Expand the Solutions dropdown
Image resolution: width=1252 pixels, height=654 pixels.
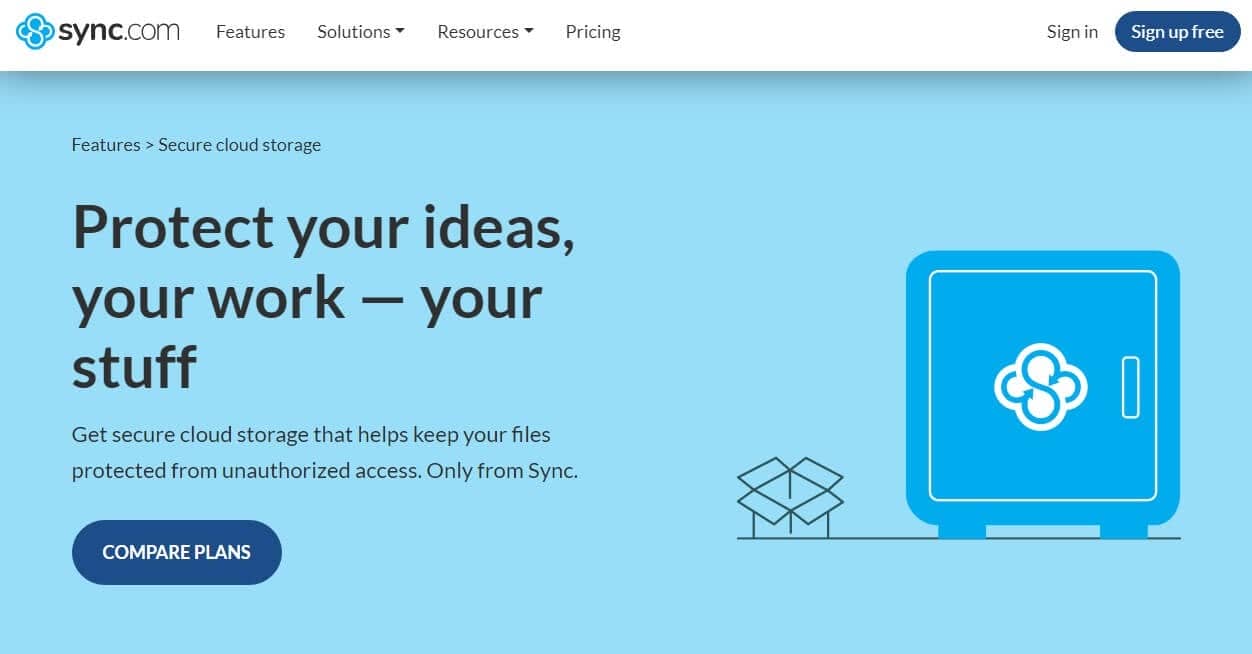coord(360,31)
